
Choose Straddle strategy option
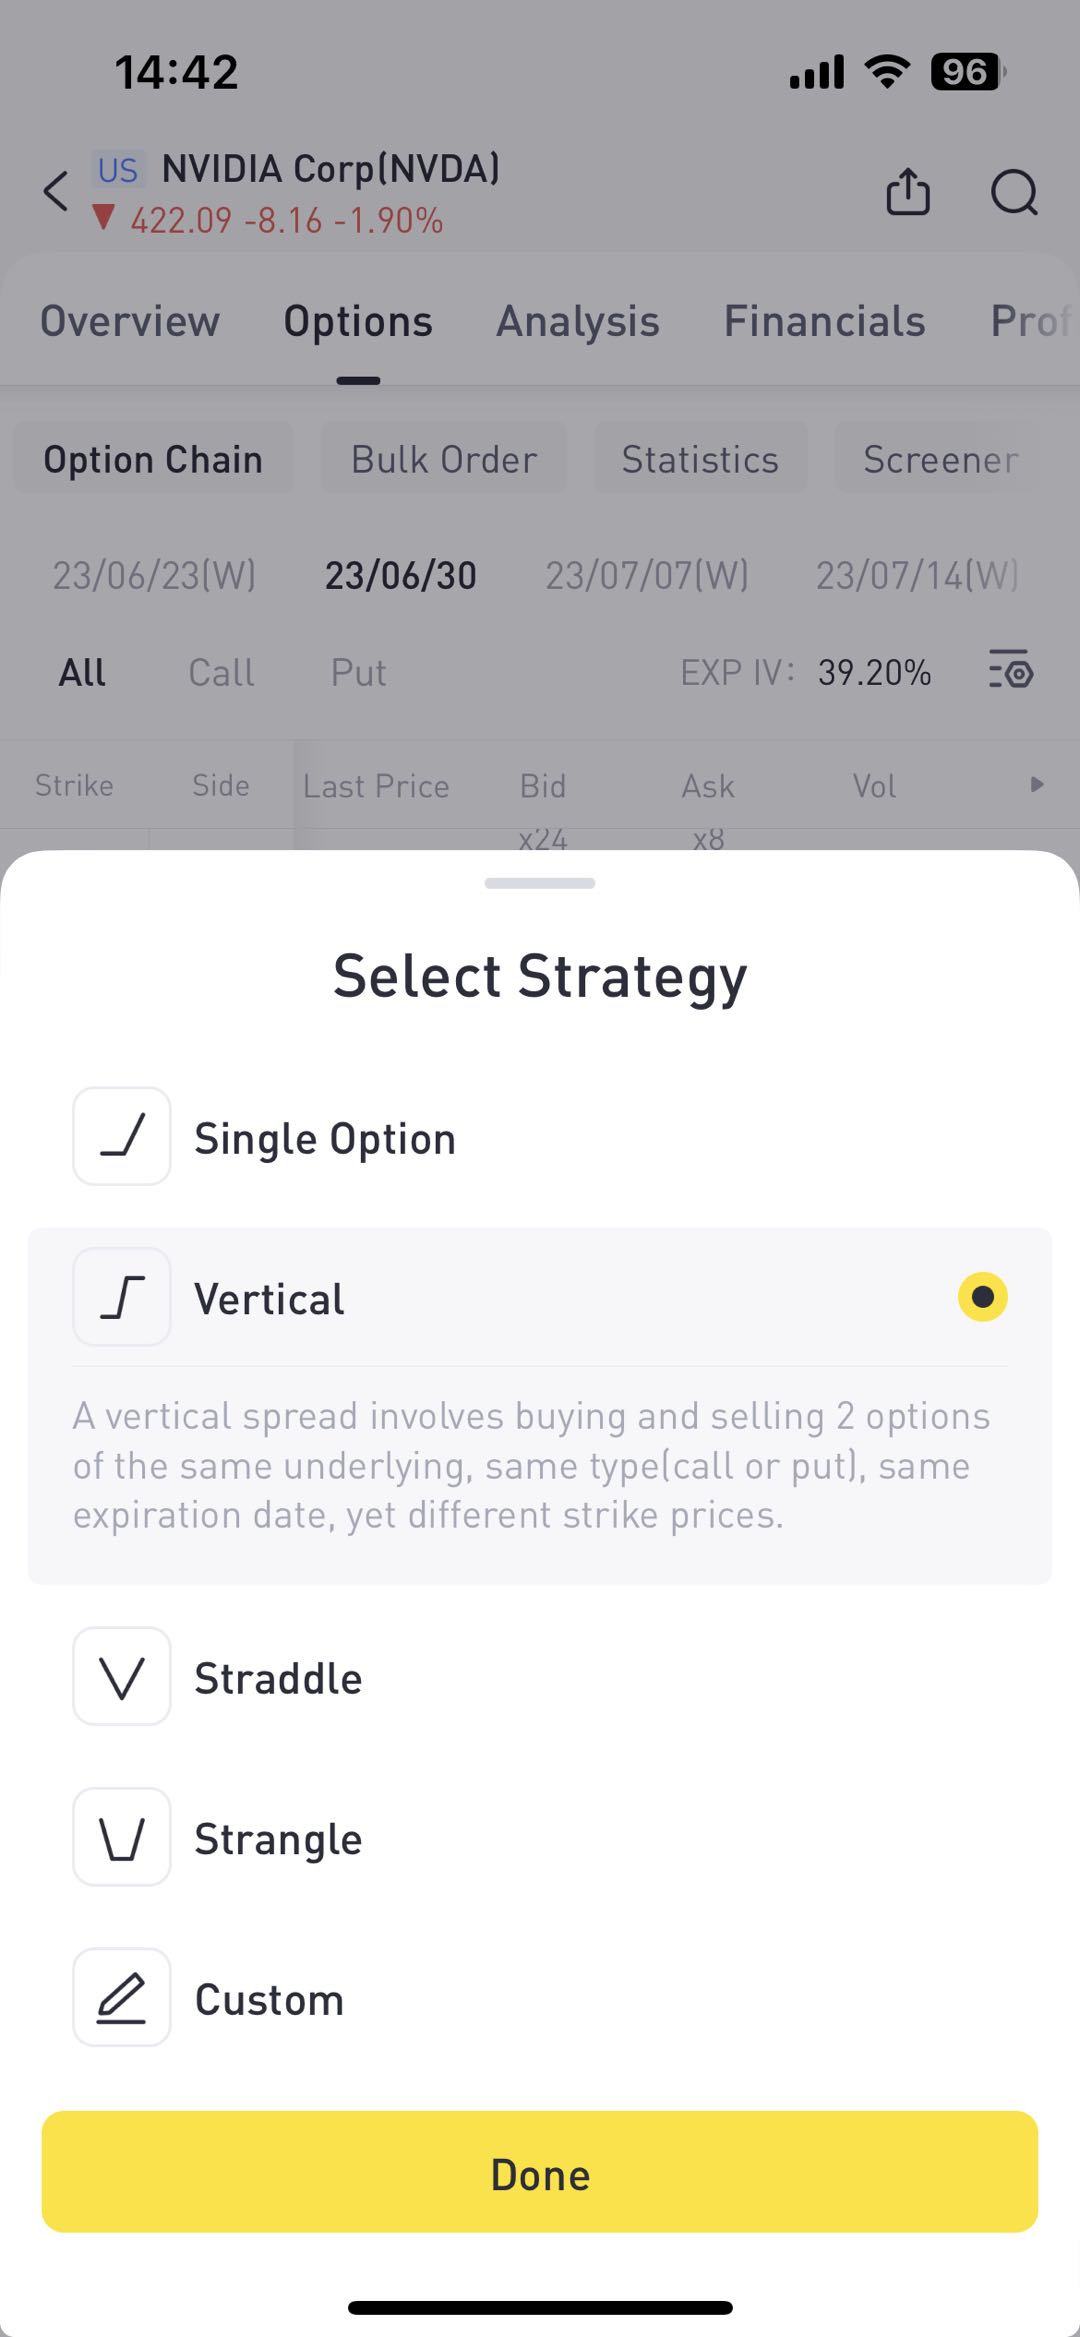point(540,1677)
